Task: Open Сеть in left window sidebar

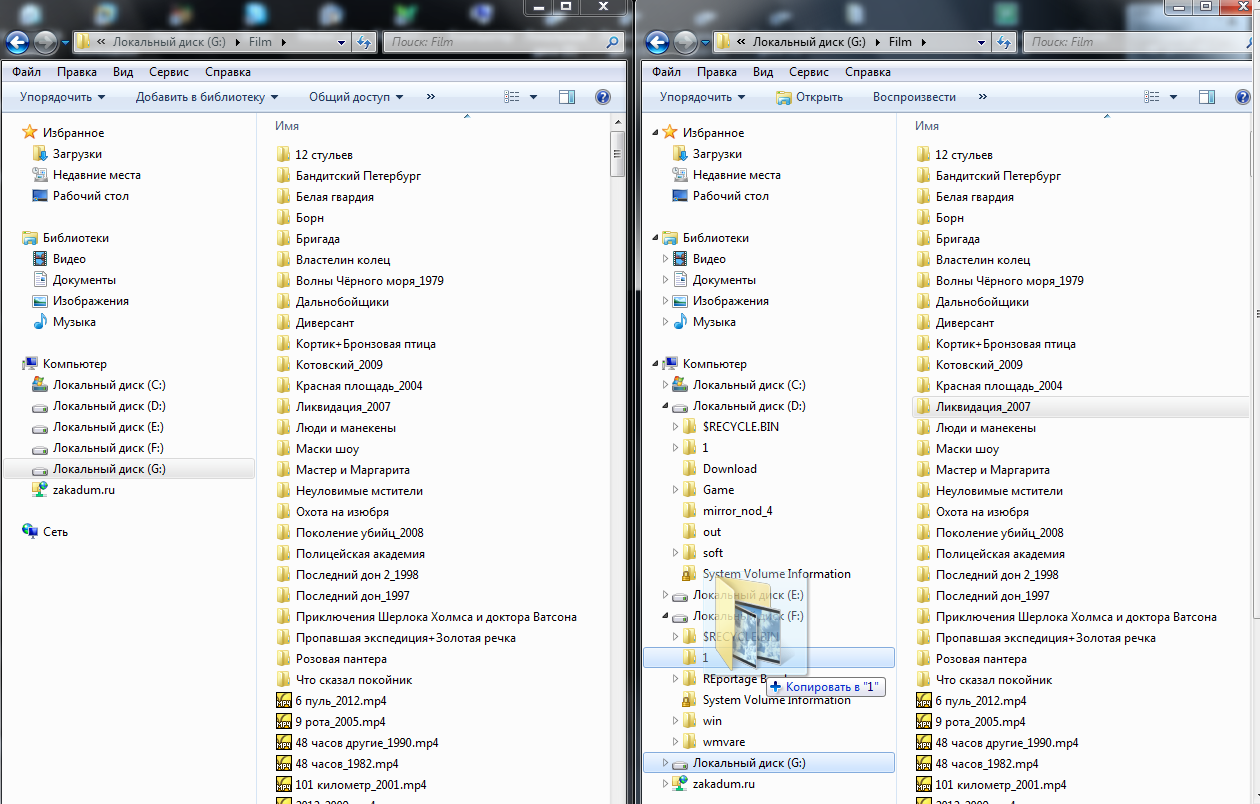Action: [x=55, y=532]
